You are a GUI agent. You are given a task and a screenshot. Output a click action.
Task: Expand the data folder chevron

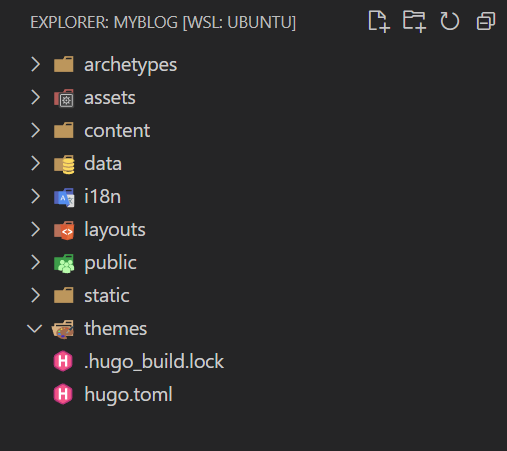[35, 163]
